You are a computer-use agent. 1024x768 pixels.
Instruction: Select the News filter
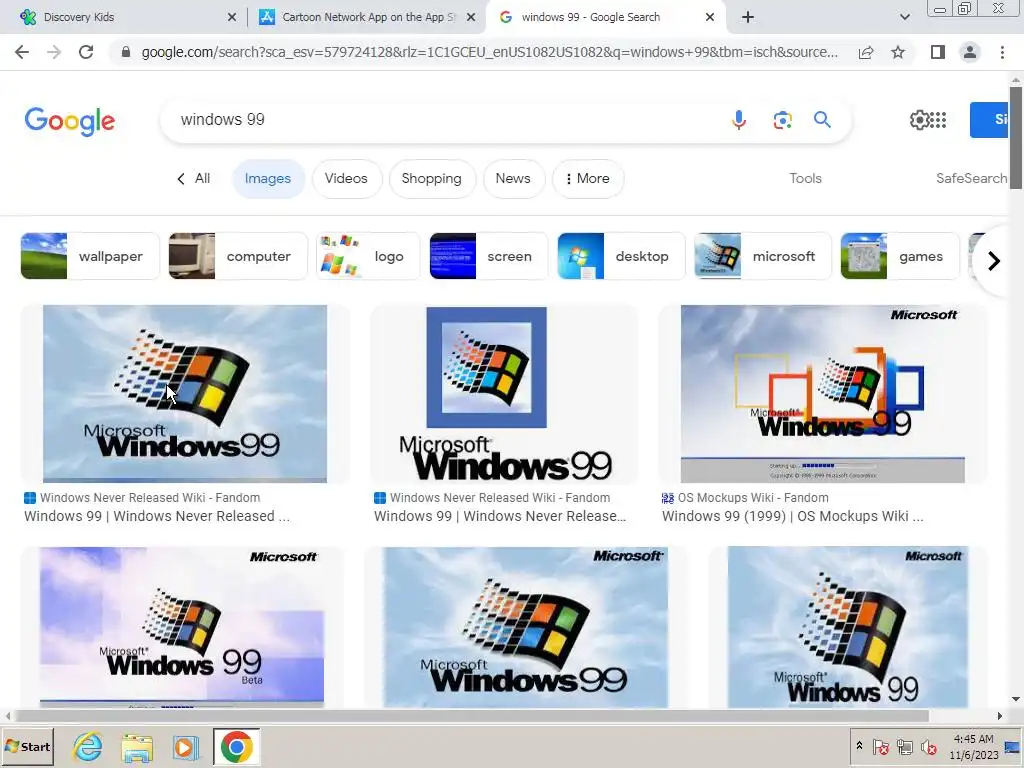click(x=513, y=178)
